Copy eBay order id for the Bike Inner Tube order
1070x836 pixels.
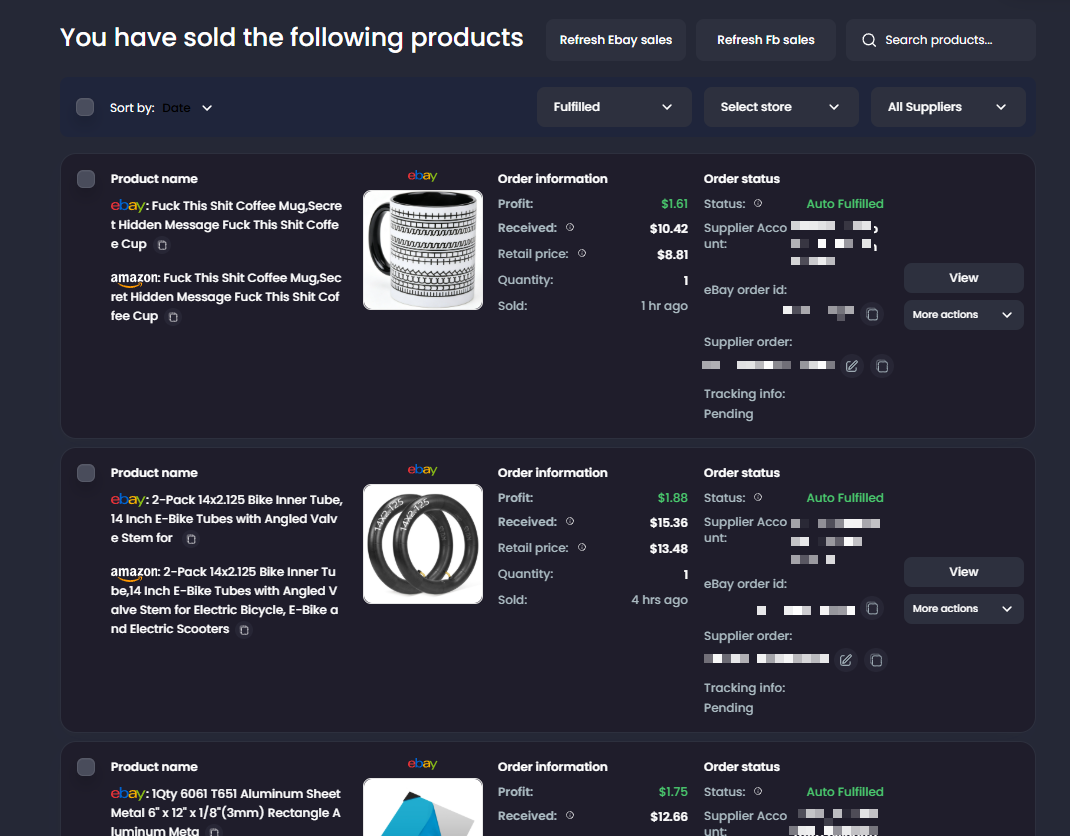click(x=872, y=608)
